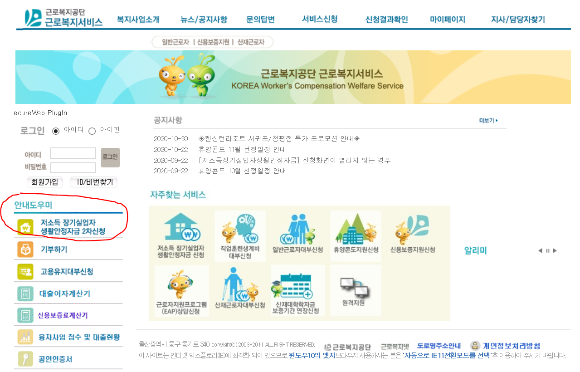The width and height of the screenshot is (580, 372).
Task: Click the 알리미 heading
Action: pos(476,251)
